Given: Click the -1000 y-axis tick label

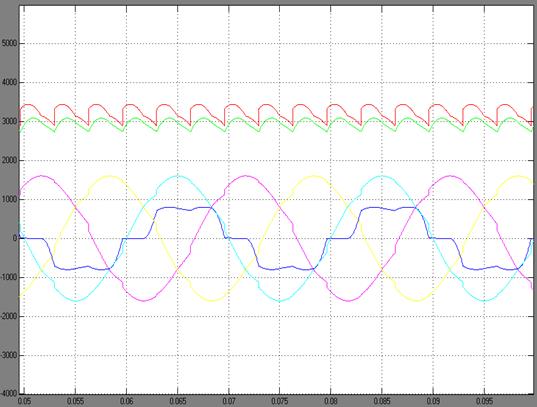Looking at the screenshot, I should click(x=9, y=278).
